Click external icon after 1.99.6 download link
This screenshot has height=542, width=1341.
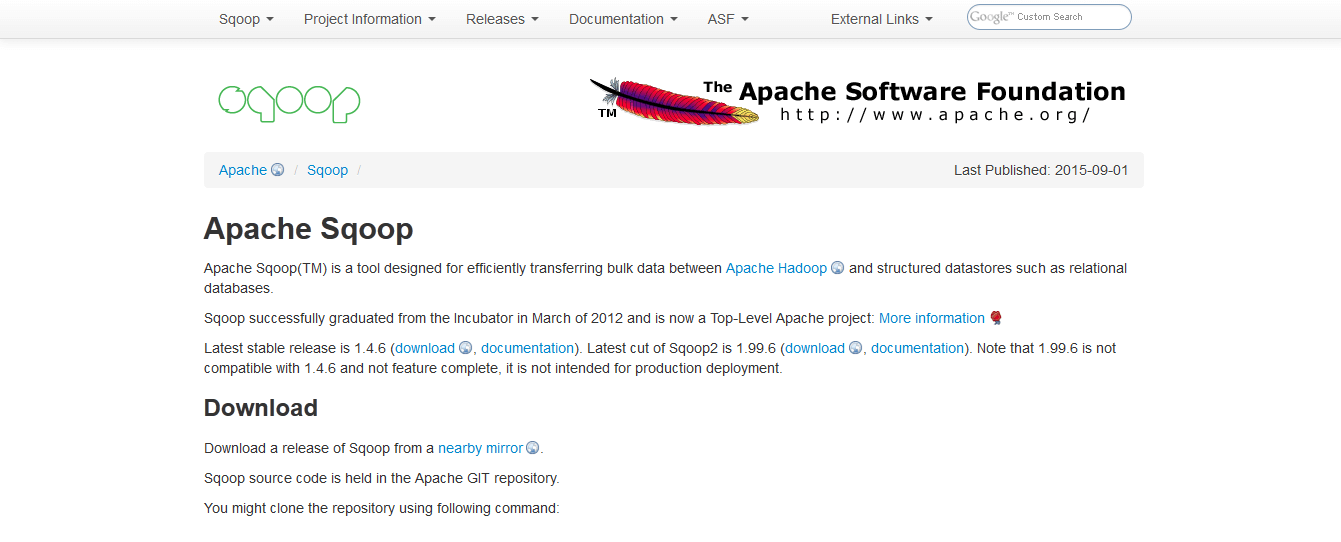(855, 348)
